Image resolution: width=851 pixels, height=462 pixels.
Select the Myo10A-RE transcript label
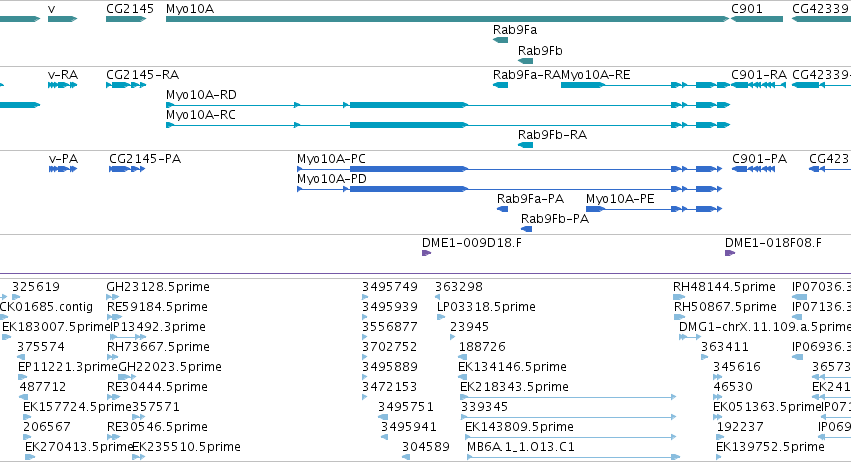[595, 75]
